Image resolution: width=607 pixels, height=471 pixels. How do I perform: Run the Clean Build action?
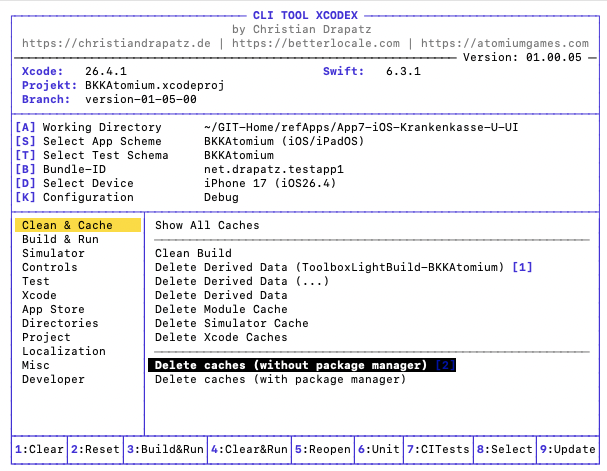193,253
